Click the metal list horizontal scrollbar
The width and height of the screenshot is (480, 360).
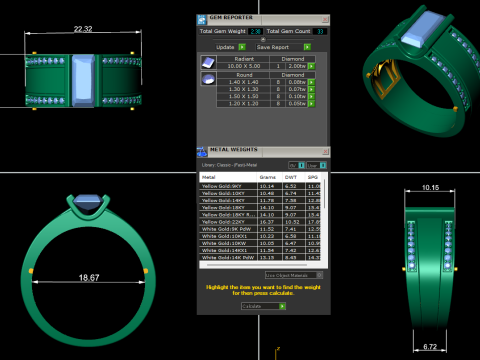coord(257,265)
